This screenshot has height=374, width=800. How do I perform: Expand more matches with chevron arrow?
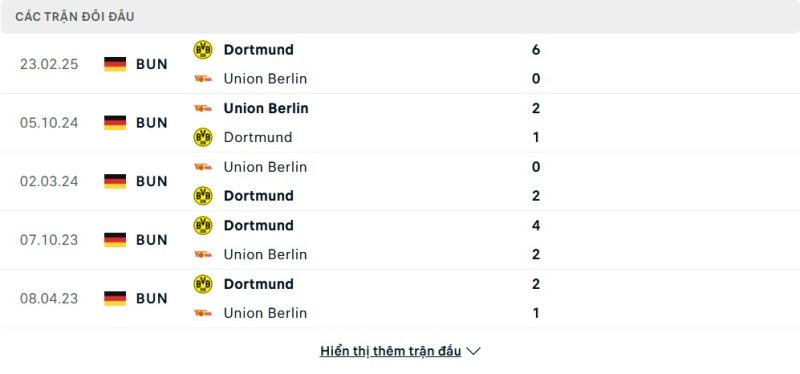pos(473,351)
